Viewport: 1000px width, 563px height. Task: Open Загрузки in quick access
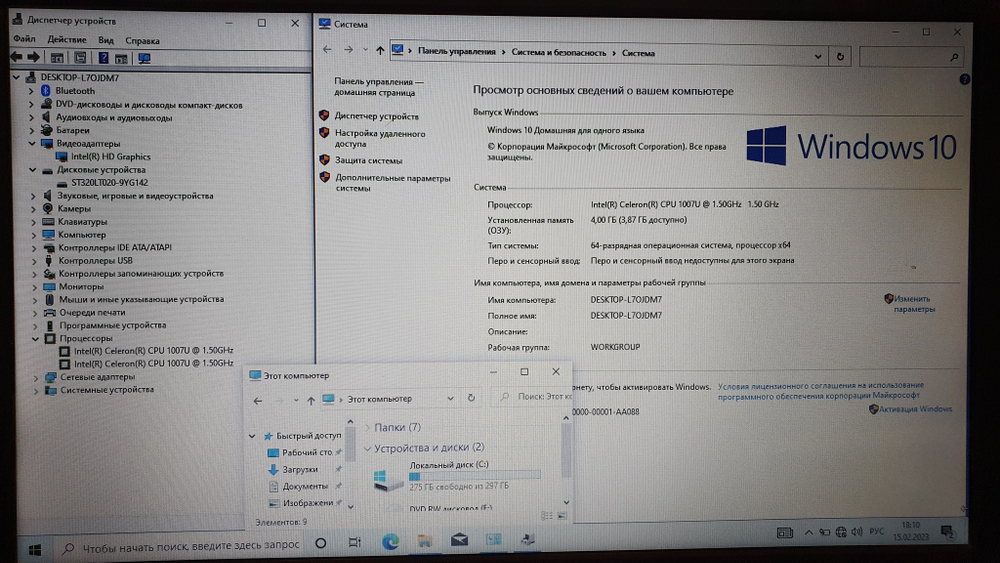[300, 469]
